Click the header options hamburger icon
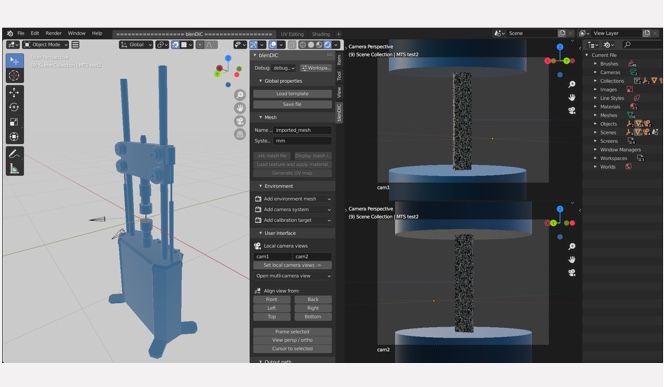664x387 pixels. coord(75,44)
